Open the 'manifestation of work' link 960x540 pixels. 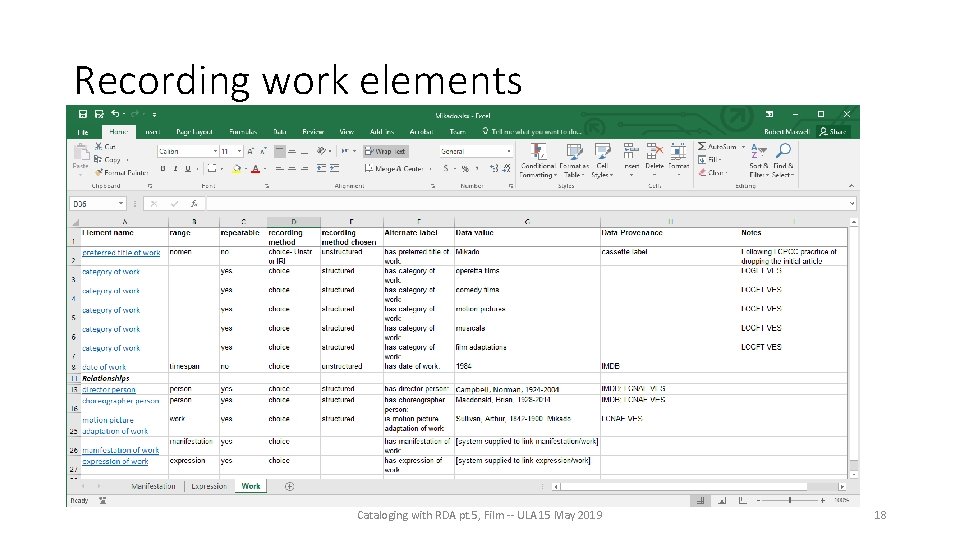pyautogui.click(x=121, y=450)
